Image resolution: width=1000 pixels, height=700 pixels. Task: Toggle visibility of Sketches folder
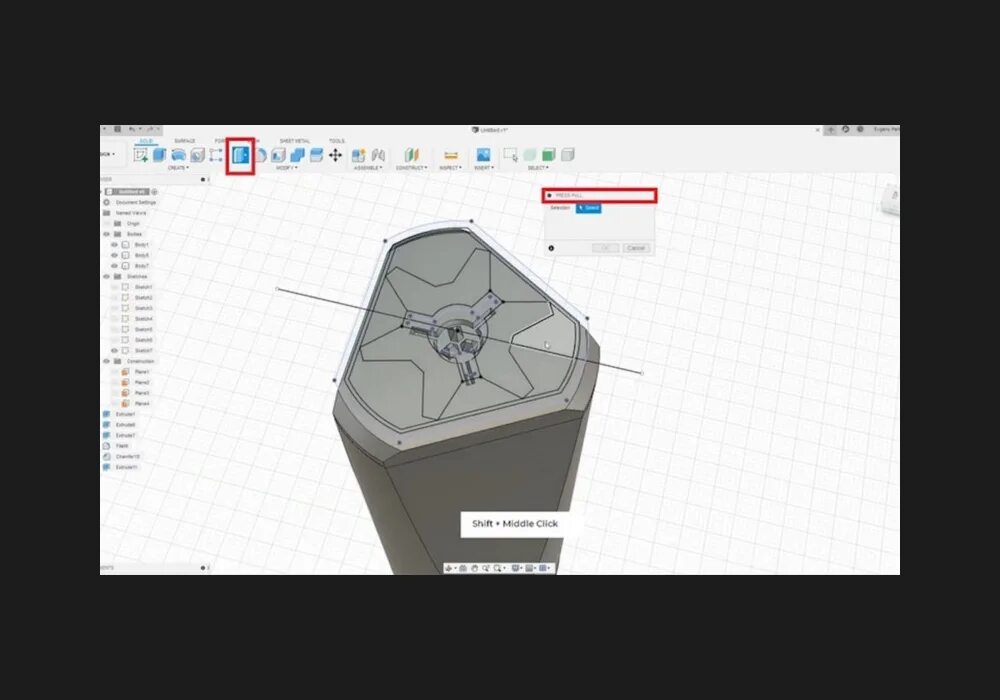(107, 277)
